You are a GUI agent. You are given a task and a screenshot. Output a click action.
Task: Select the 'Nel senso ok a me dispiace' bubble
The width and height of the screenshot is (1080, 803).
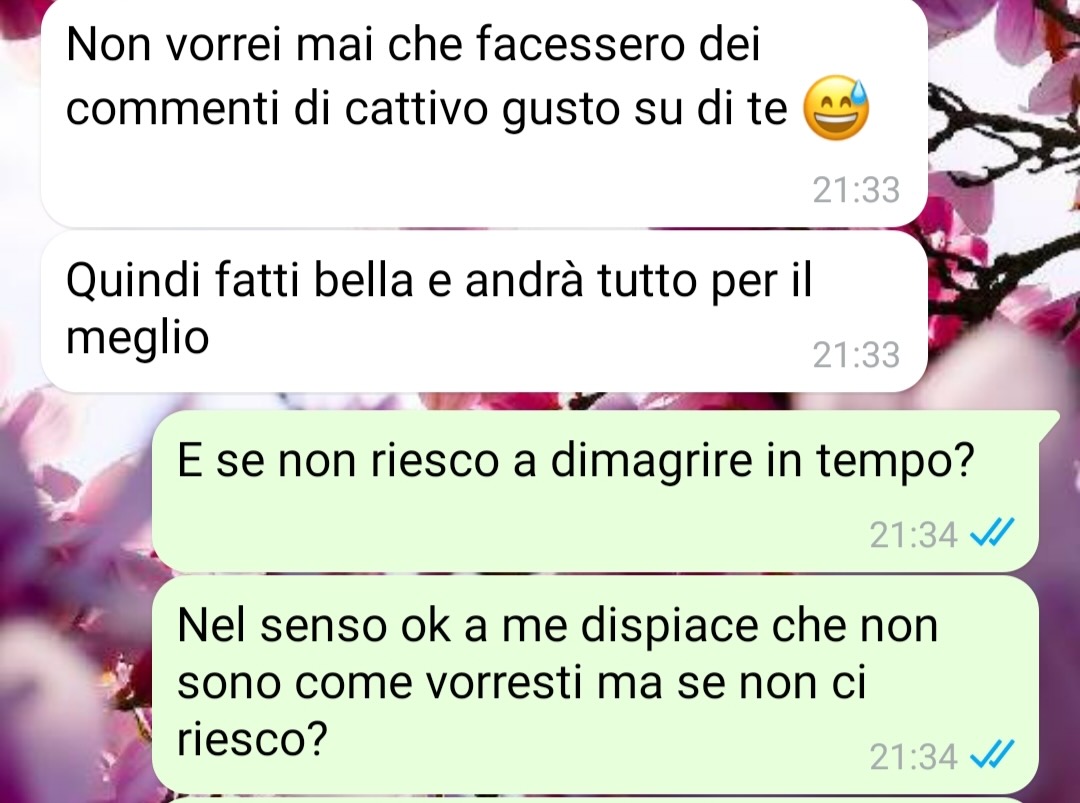click(x=595, y=684)
